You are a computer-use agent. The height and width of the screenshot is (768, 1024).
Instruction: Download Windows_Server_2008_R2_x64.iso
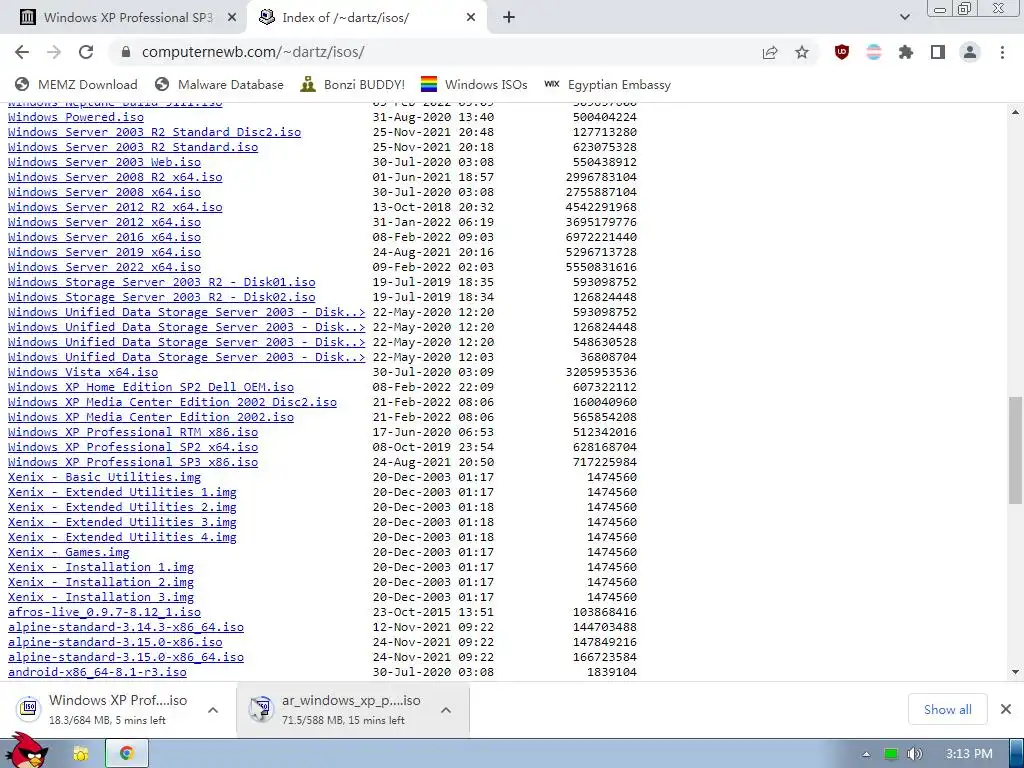click(x=115, y=177)
